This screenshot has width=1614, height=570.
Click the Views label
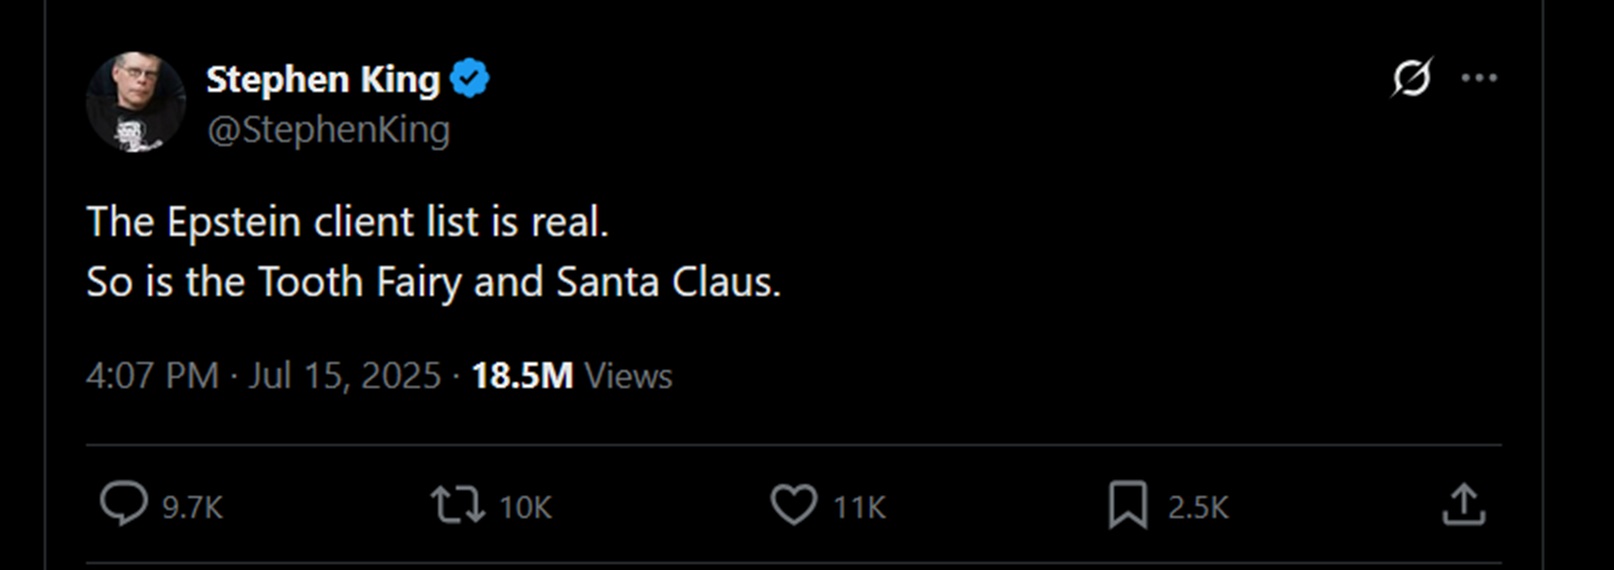(x=628, y=376)
